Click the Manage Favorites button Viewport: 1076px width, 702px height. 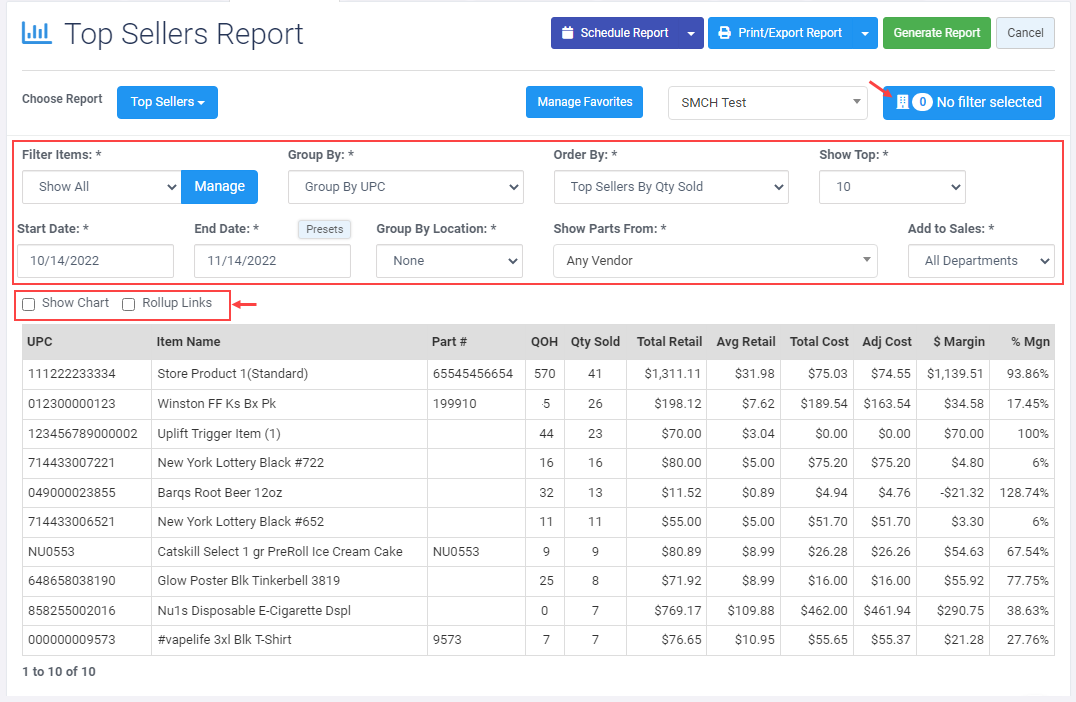coord(585,102)
